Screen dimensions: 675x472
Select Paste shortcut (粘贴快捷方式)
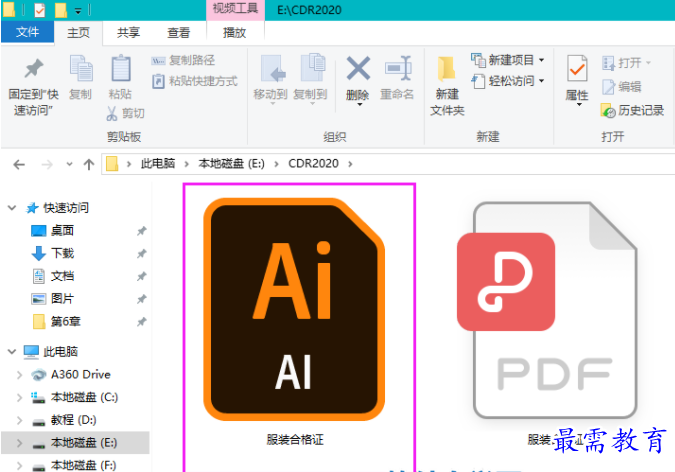coord(195,81)
